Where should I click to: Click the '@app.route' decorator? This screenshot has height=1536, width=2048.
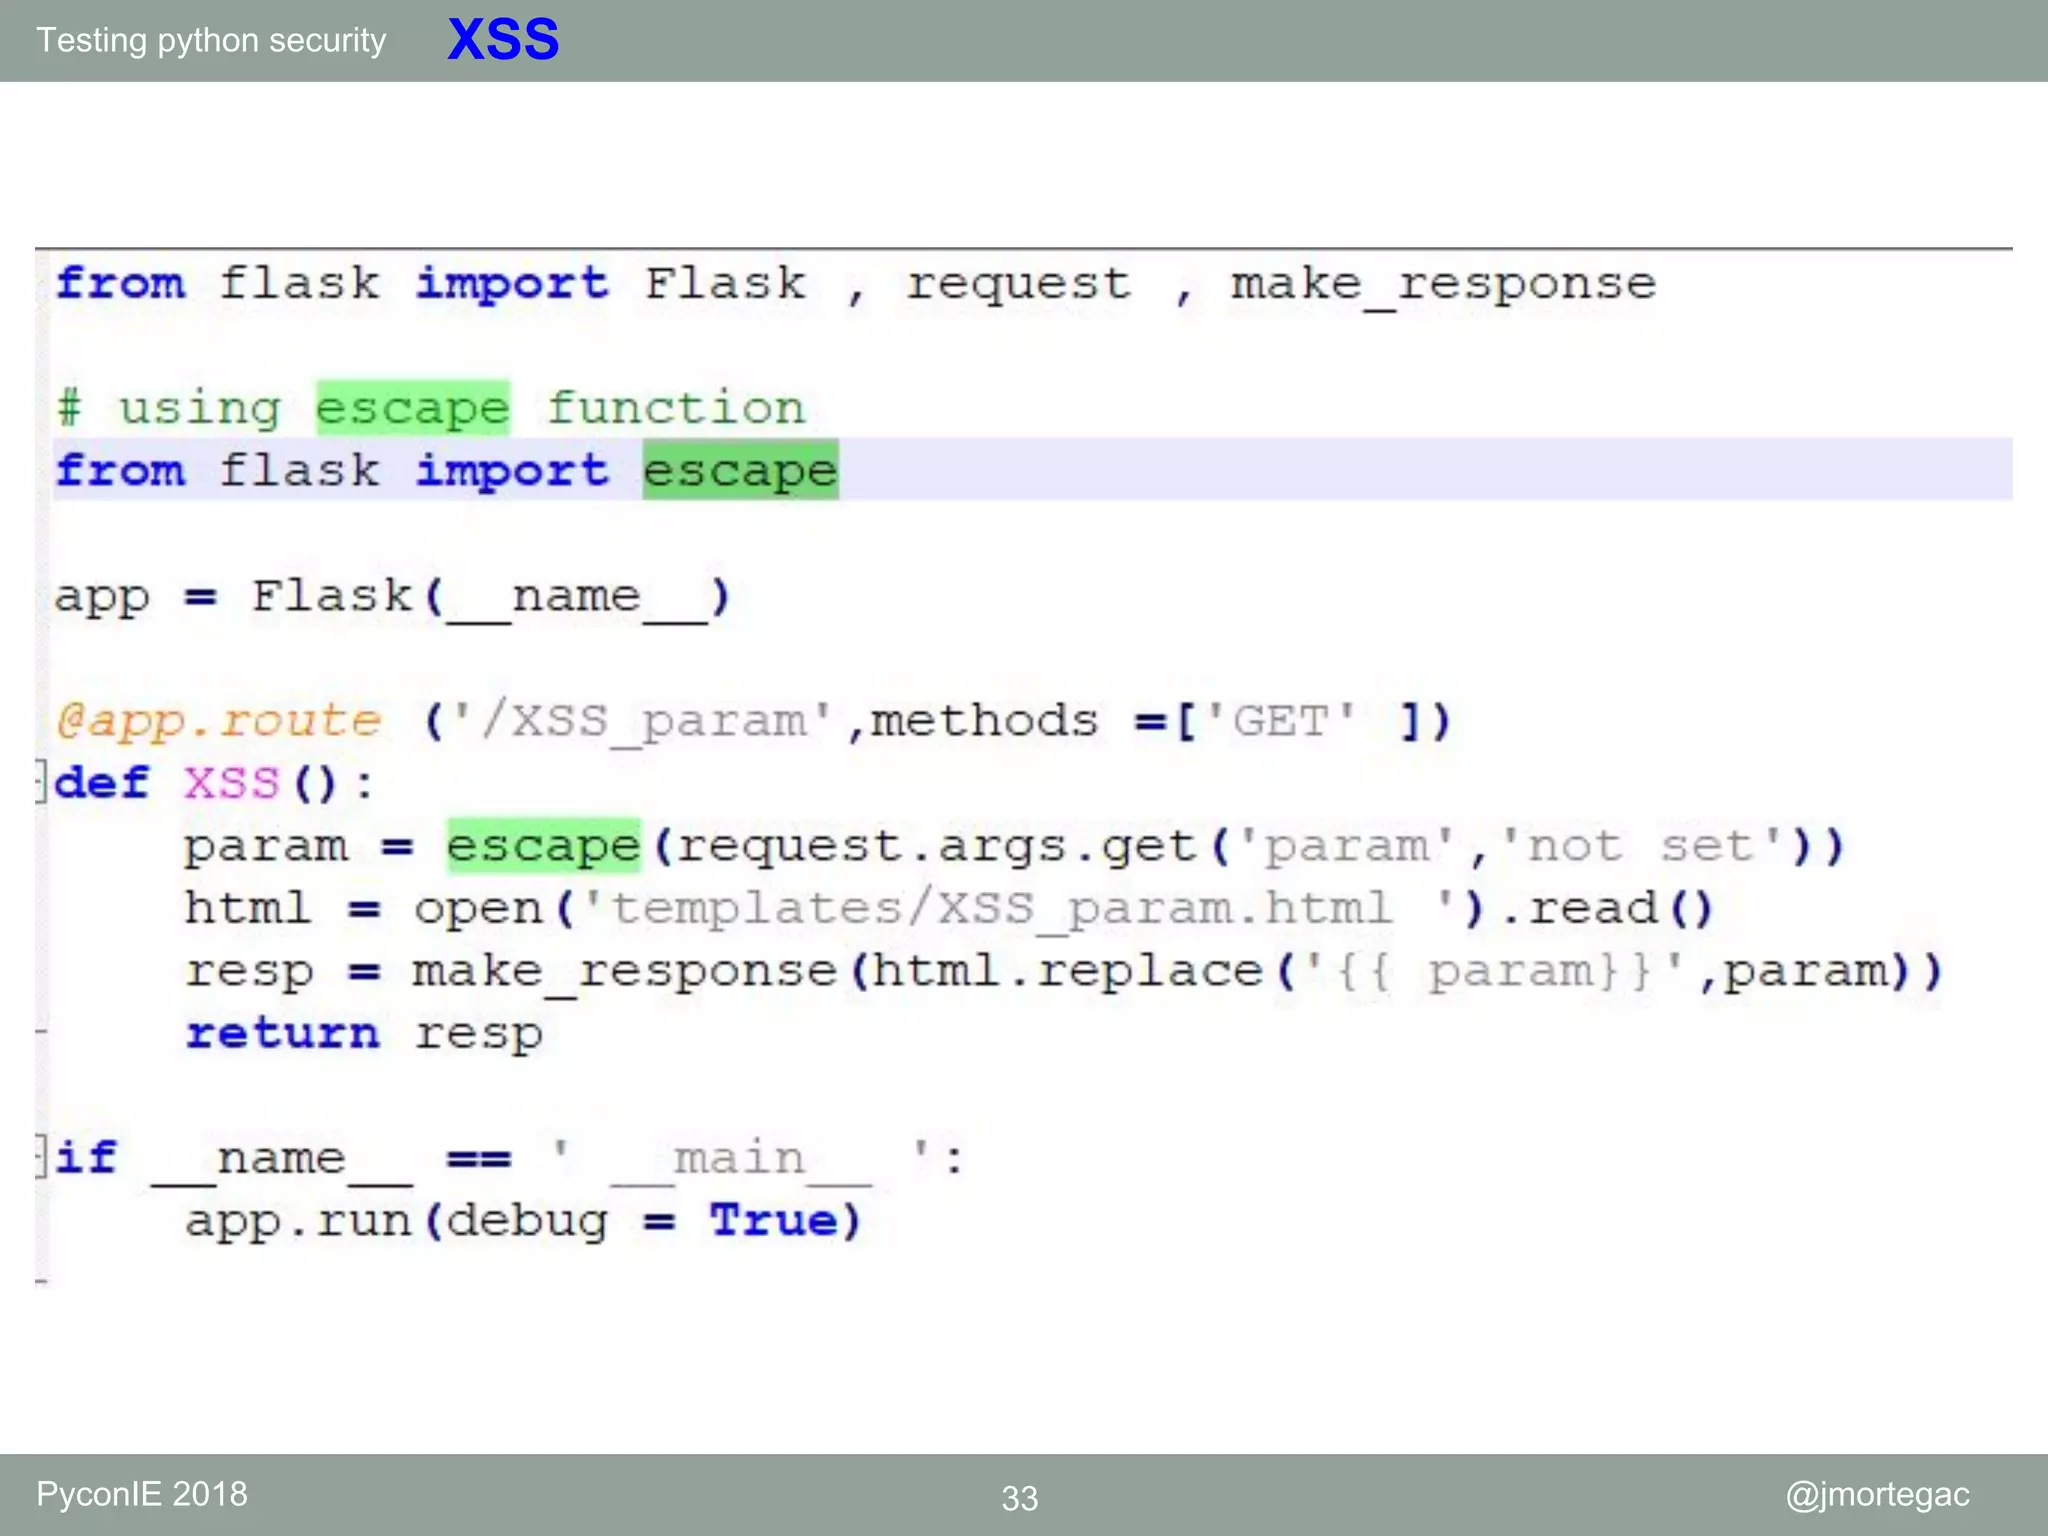coord(219,721)
